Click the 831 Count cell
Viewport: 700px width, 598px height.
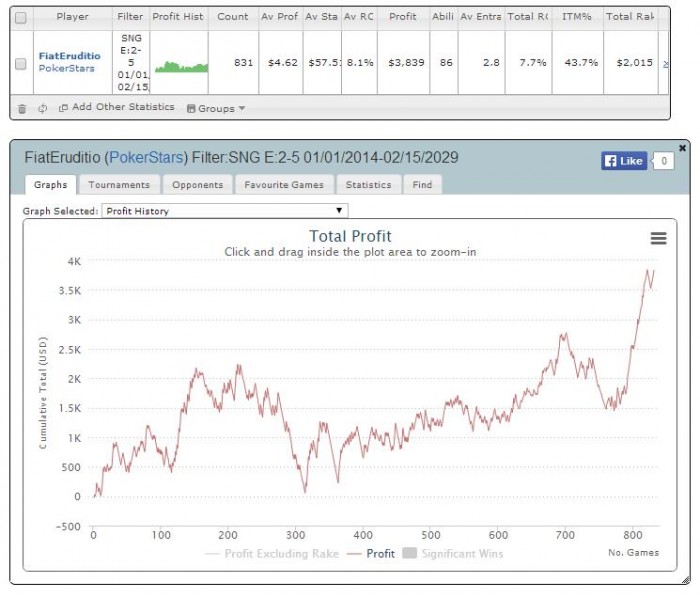pos(233,62)
